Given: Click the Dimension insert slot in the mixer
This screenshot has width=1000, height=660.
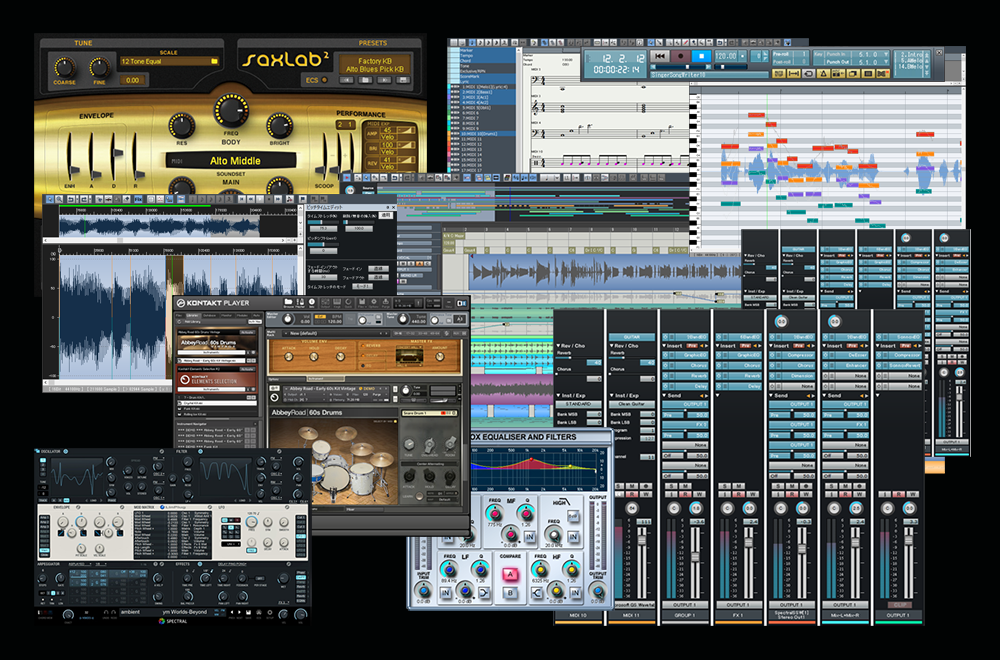Looking at the screenshot, I should pos(791,376).
